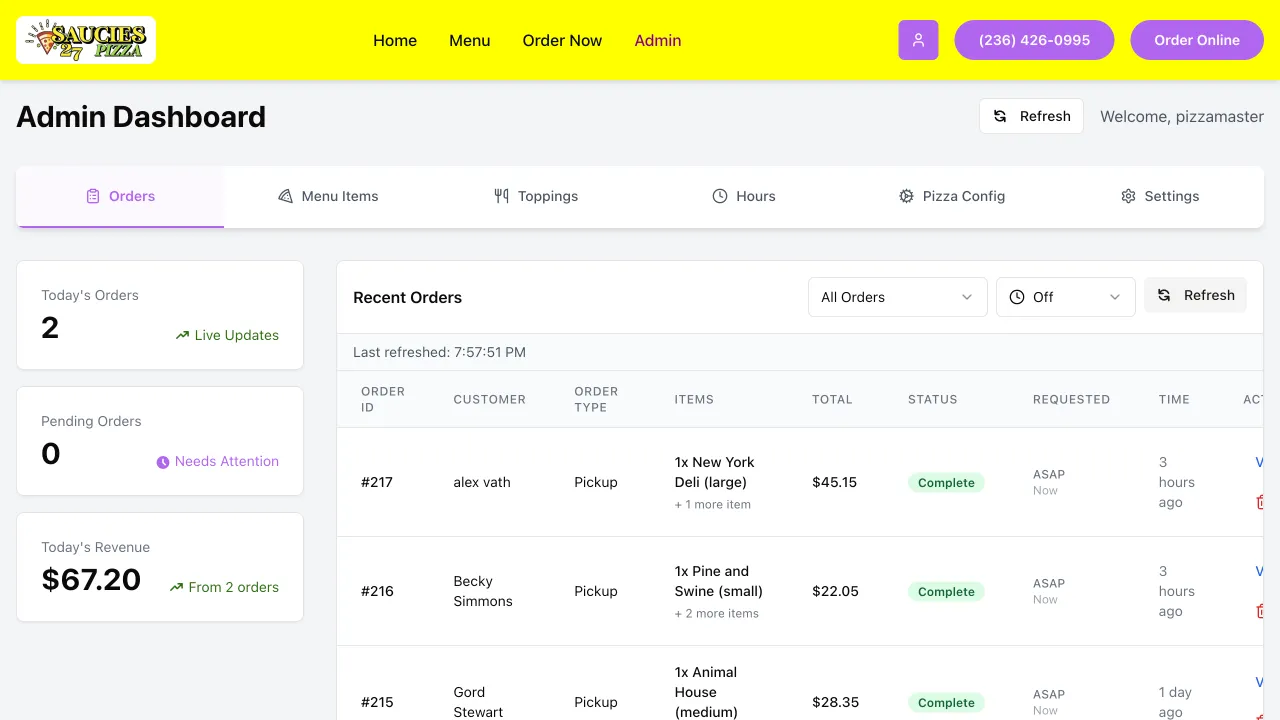
Task: Delete order #217 with trash icon
Action: coord(1259,502)
